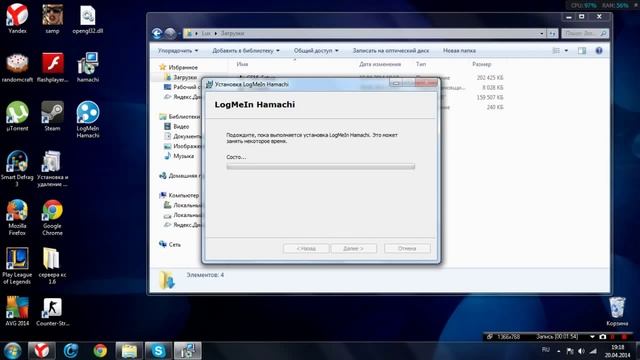Click the Далее button in installer
Image resolution: width=640 pixels, height=360 pixels.
click(x=353, y=248)
